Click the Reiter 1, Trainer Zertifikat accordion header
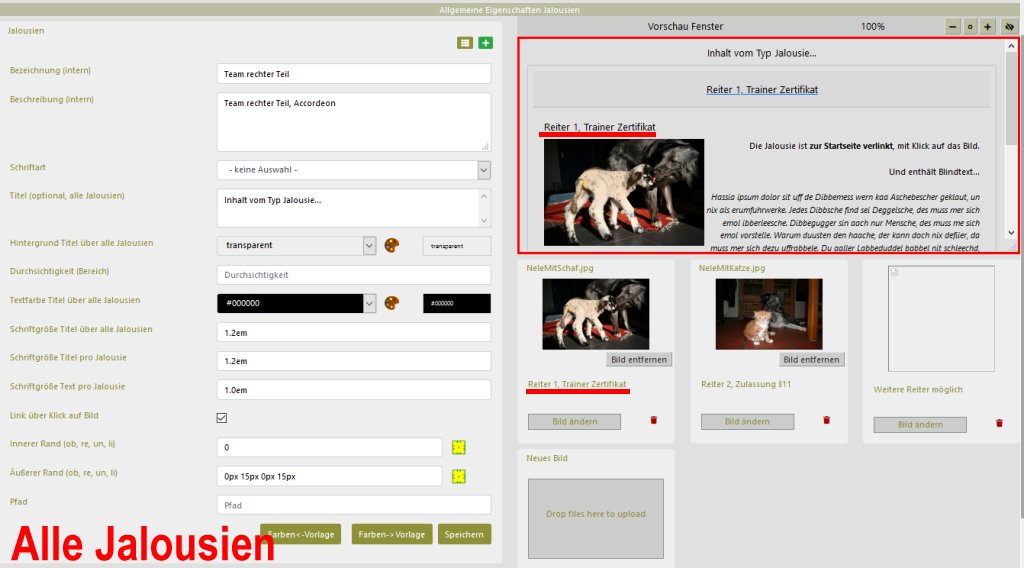Screen dimensions: 1024x568 click(x=762, y=90)
